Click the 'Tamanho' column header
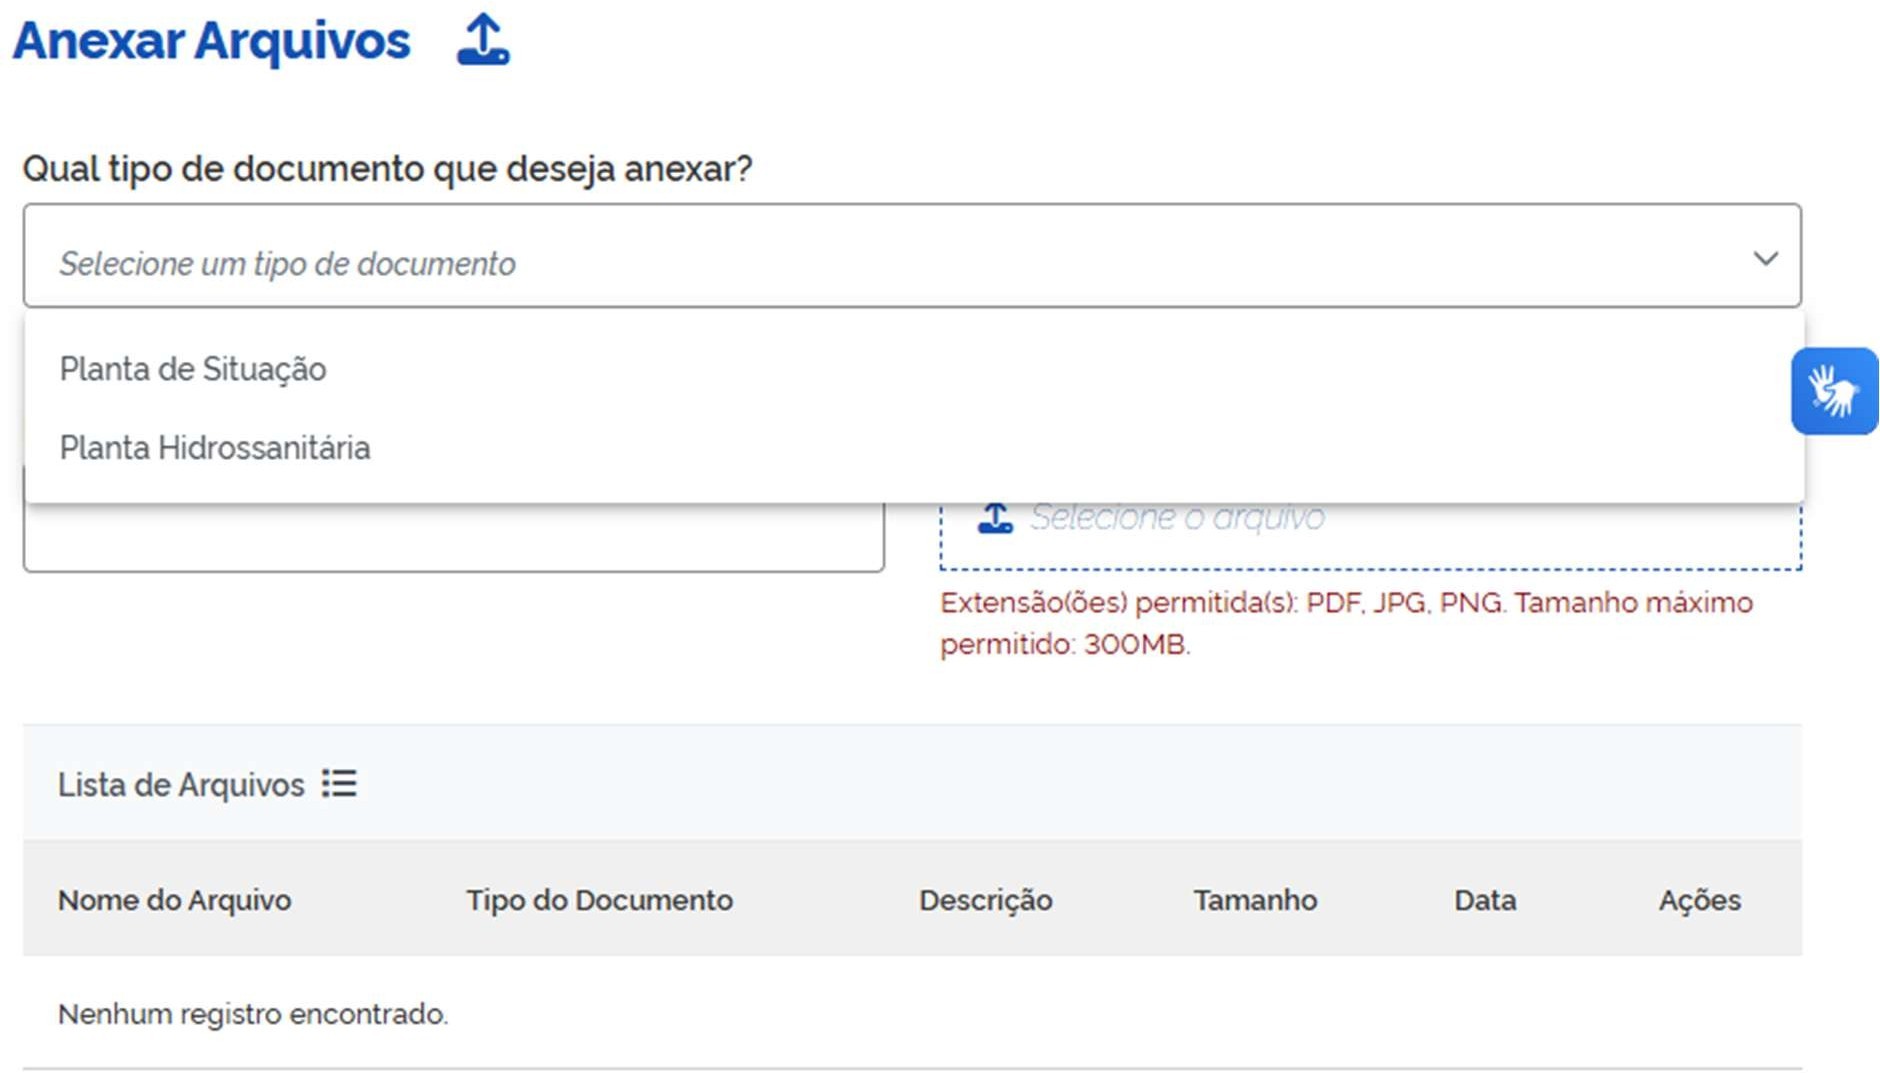1880x1073 pixels. tap(1255, 900)
